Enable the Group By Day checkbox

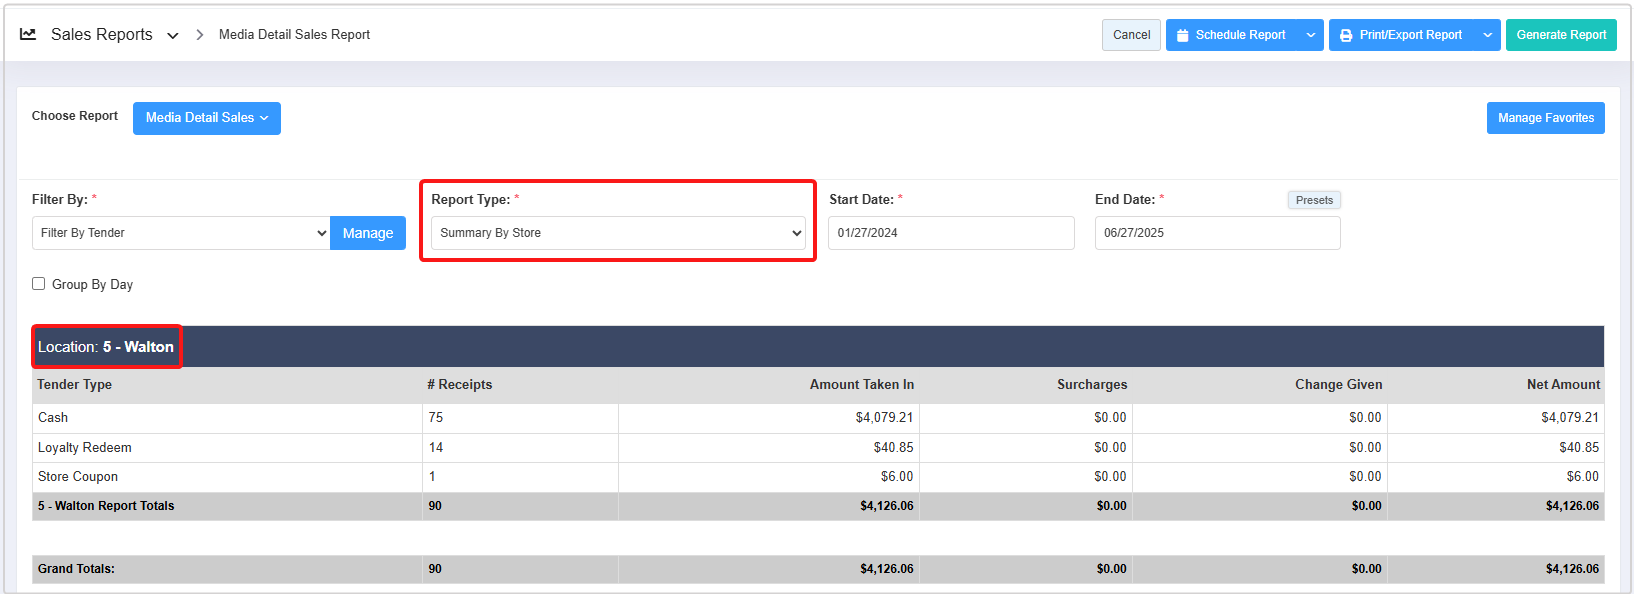(x=39, y=284)
